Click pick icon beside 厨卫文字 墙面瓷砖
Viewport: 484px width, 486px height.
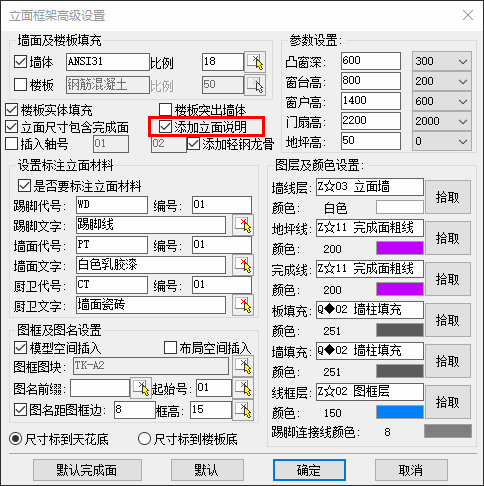tap(243, 305)
